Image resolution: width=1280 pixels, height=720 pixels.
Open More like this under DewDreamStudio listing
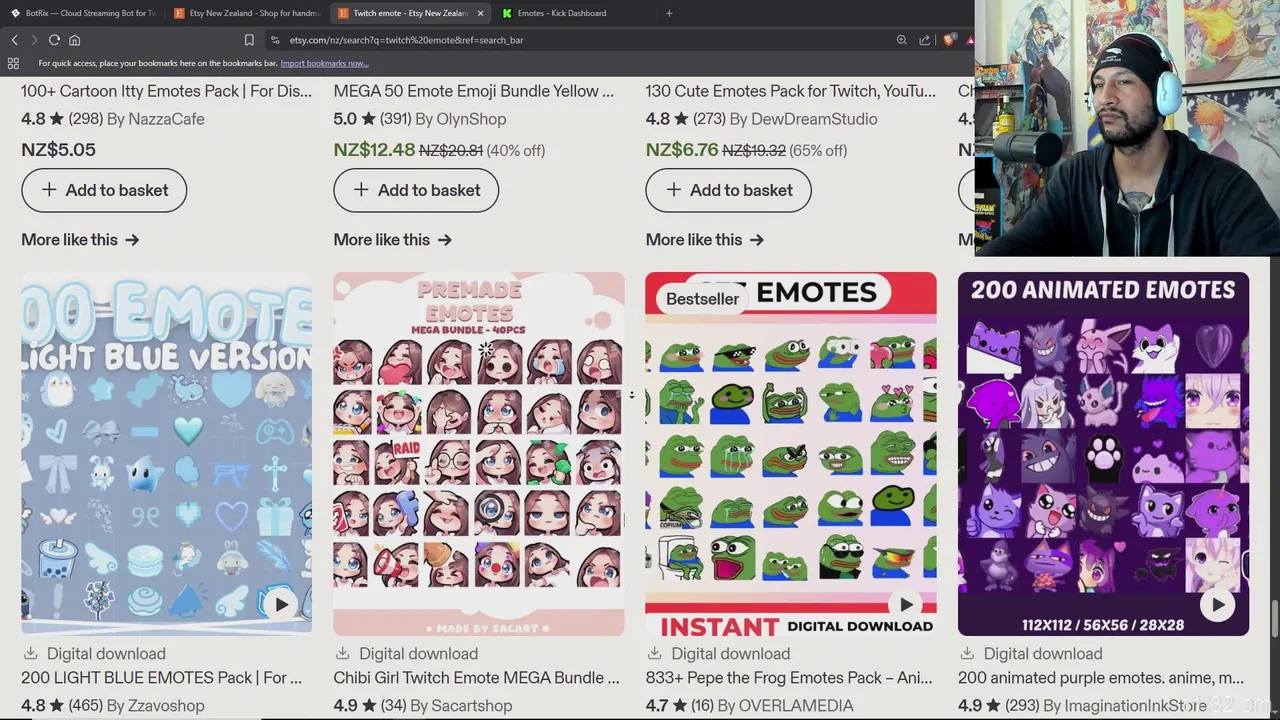point(704,240)
